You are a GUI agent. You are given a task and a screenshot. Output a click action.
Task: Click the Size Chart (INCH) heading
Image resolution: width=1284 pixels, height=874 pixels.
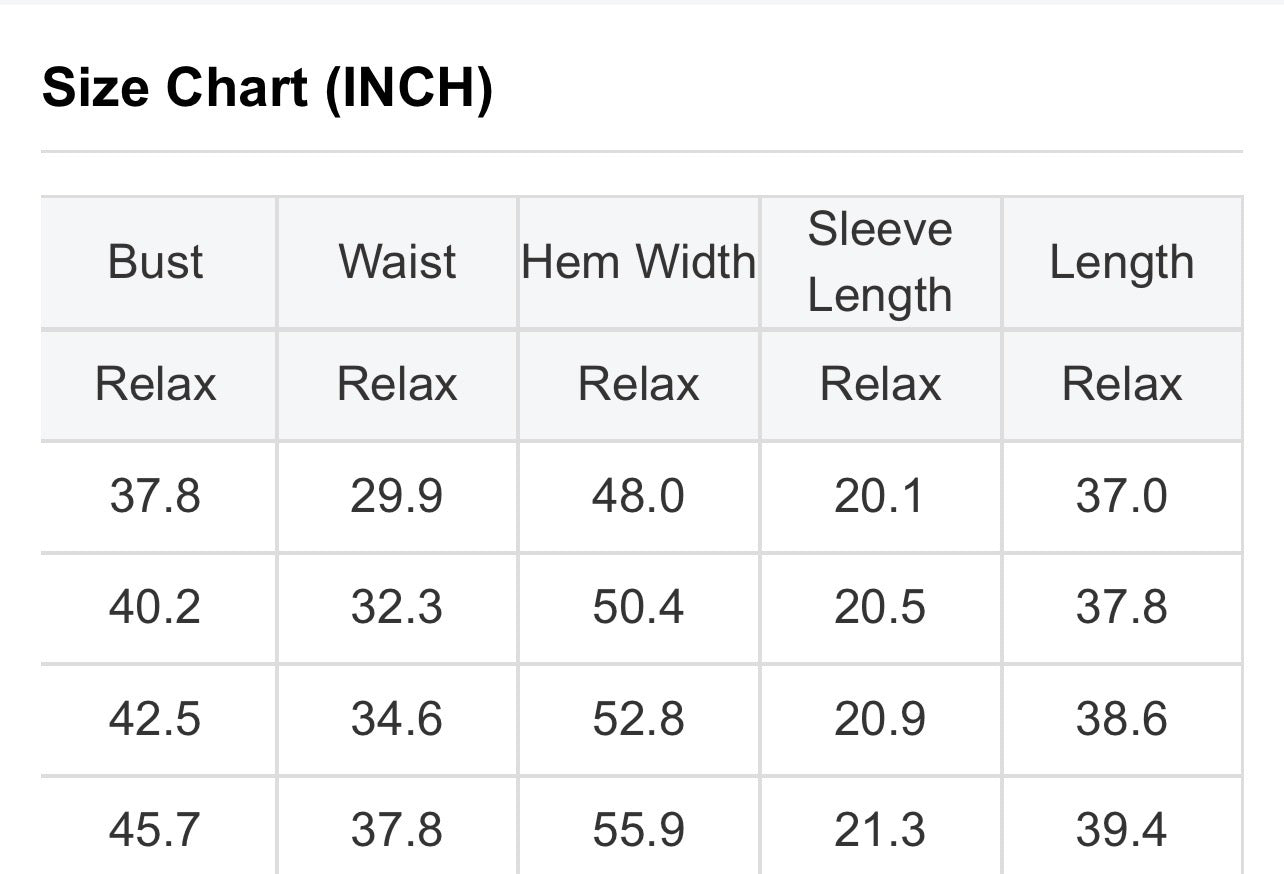click(x=267, y=89)
